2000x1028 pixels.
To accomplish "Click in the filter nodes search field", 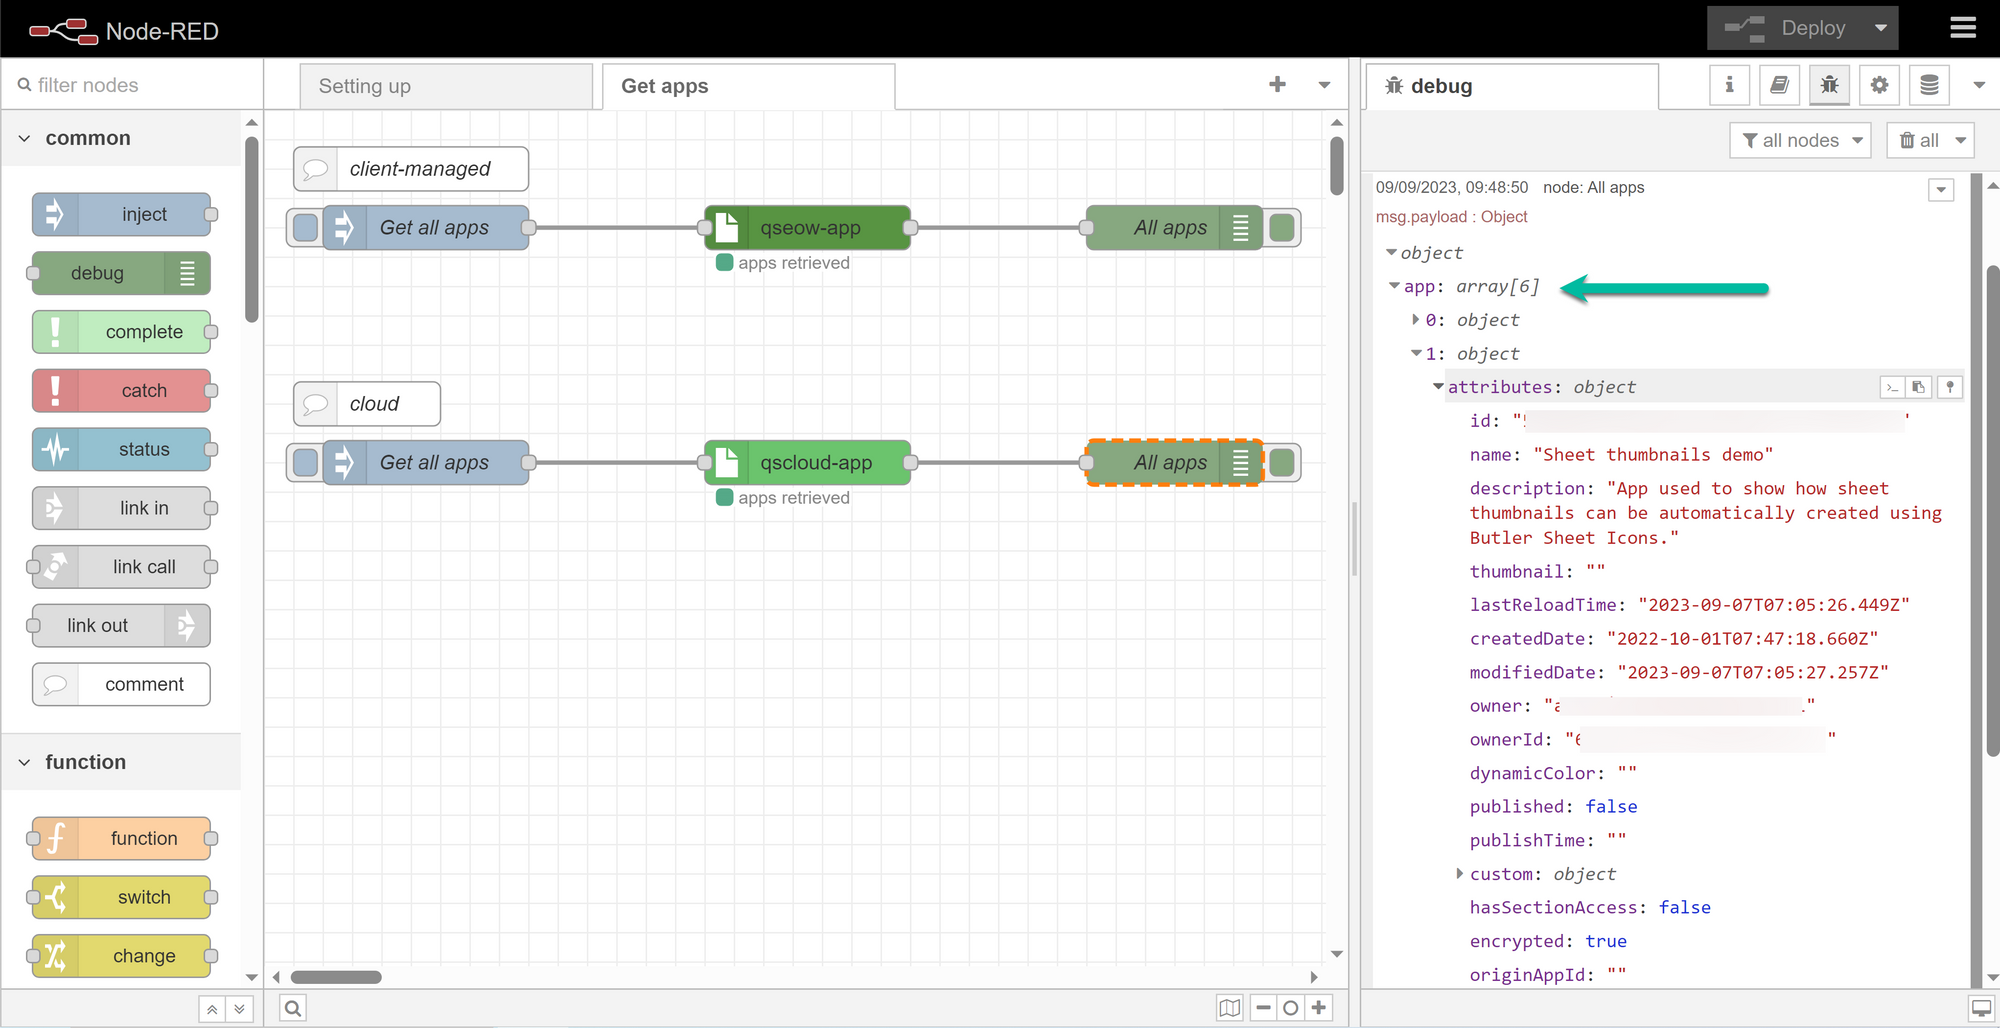I will pyautogui.click(x=131, y=85).
